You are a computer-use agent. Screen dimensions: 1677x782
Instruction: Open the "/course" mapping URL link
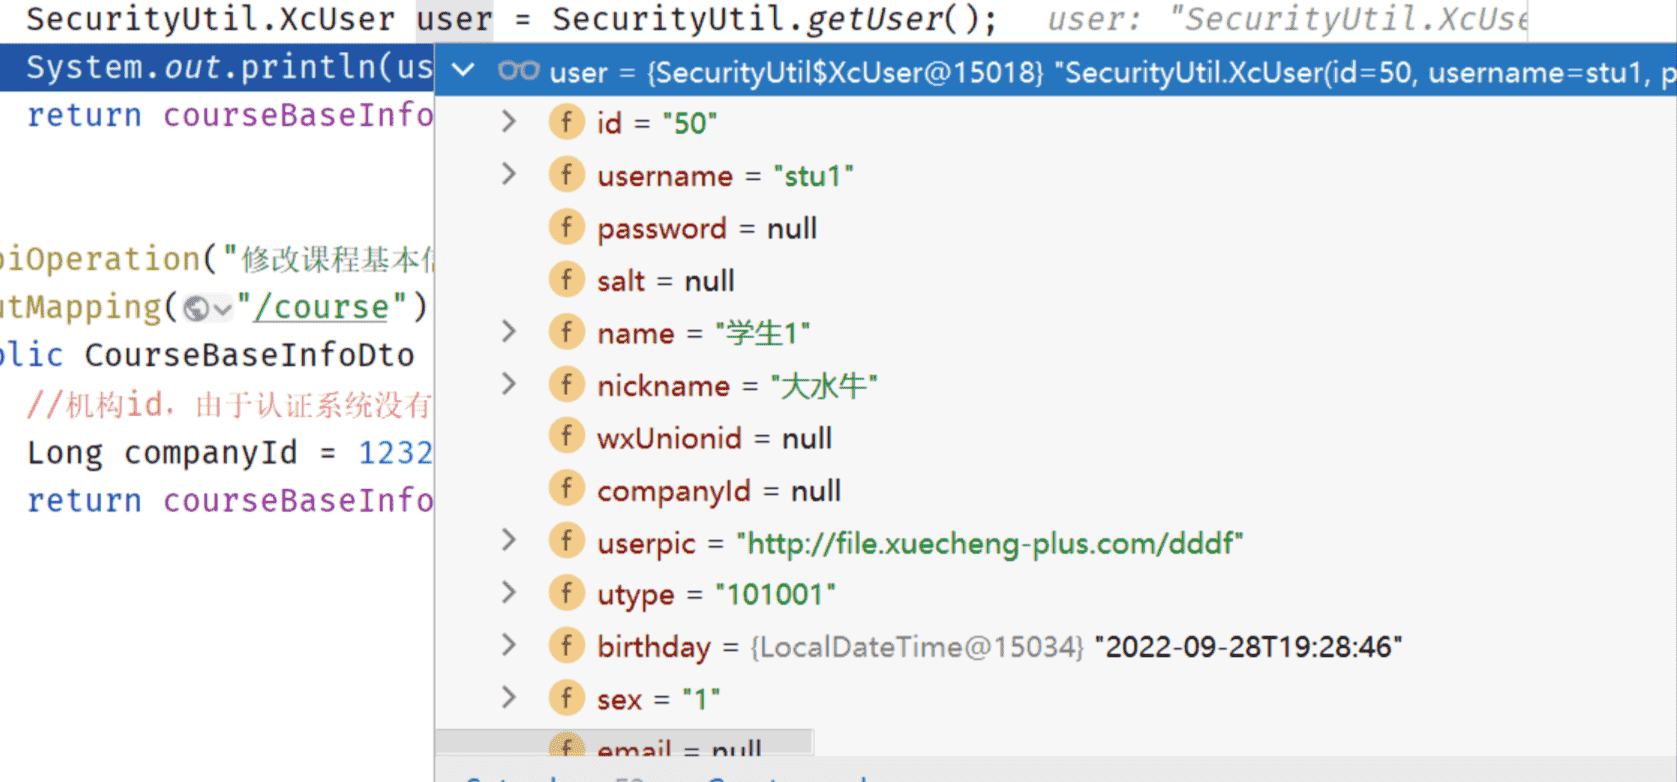pos(321,308)
